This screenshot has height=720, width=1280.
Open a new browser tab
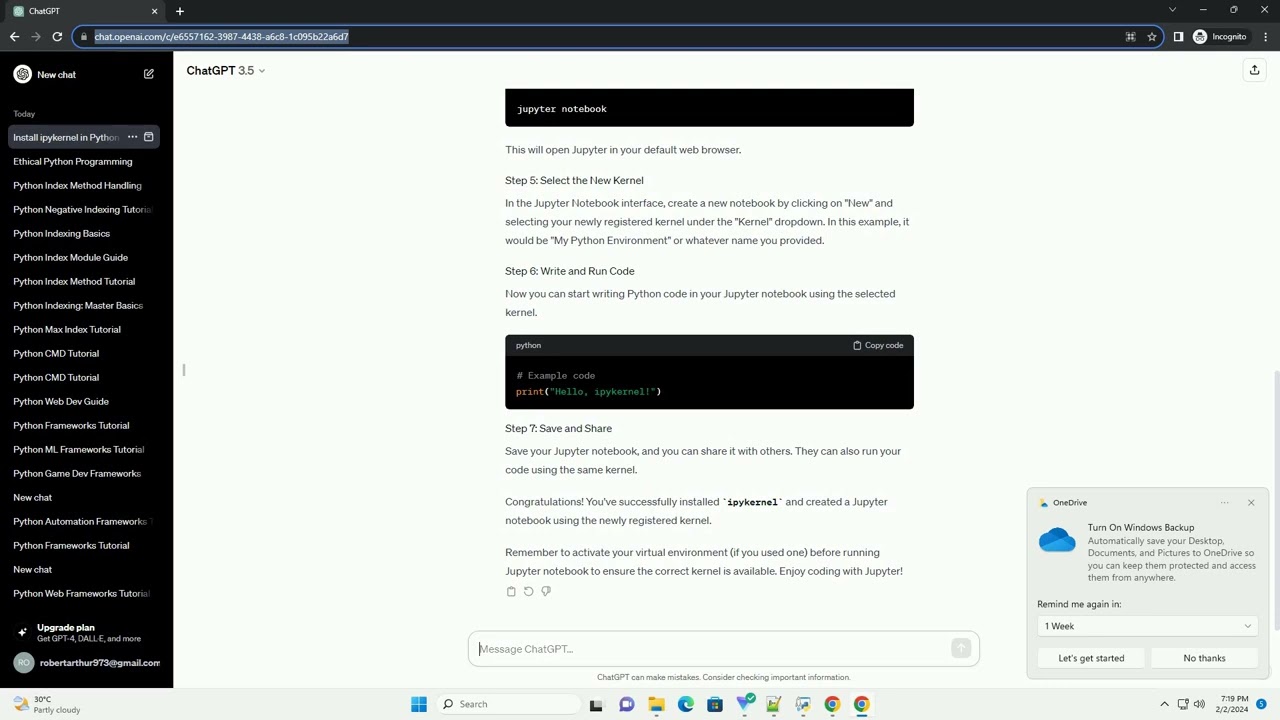pyautogui.click(x=180, y=11)
